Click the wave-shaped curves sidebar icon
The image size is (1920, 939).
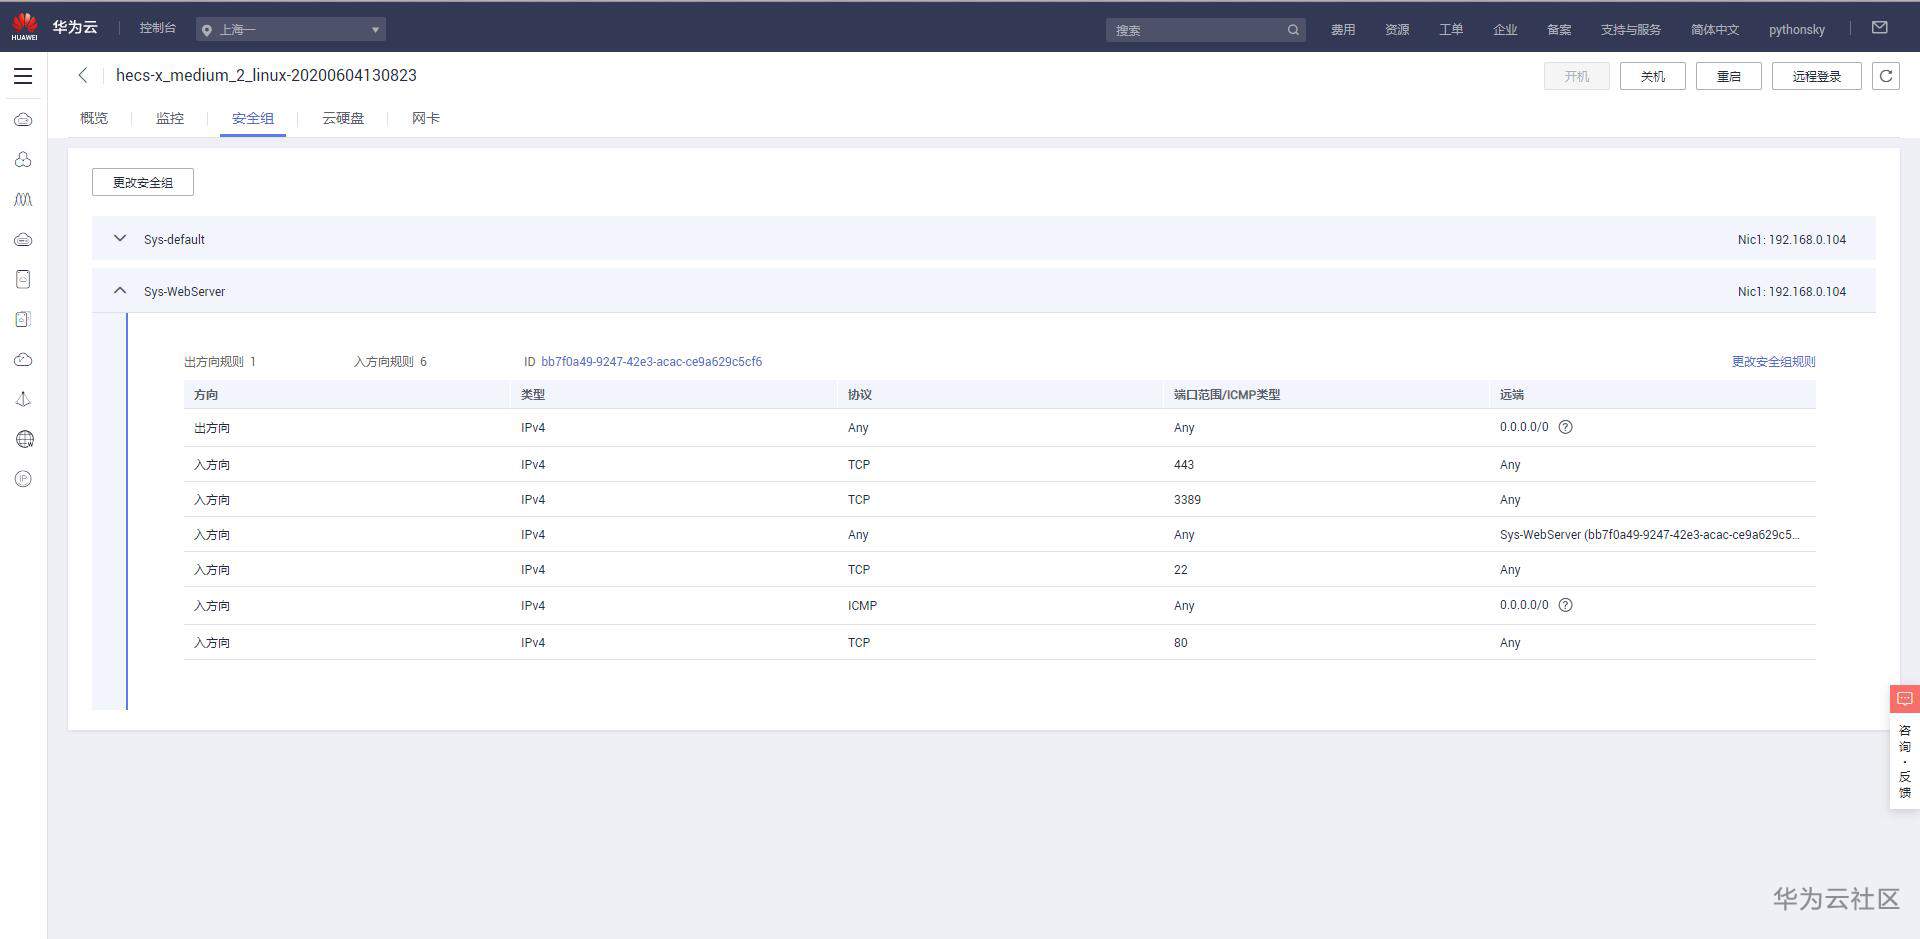(23, 200)
